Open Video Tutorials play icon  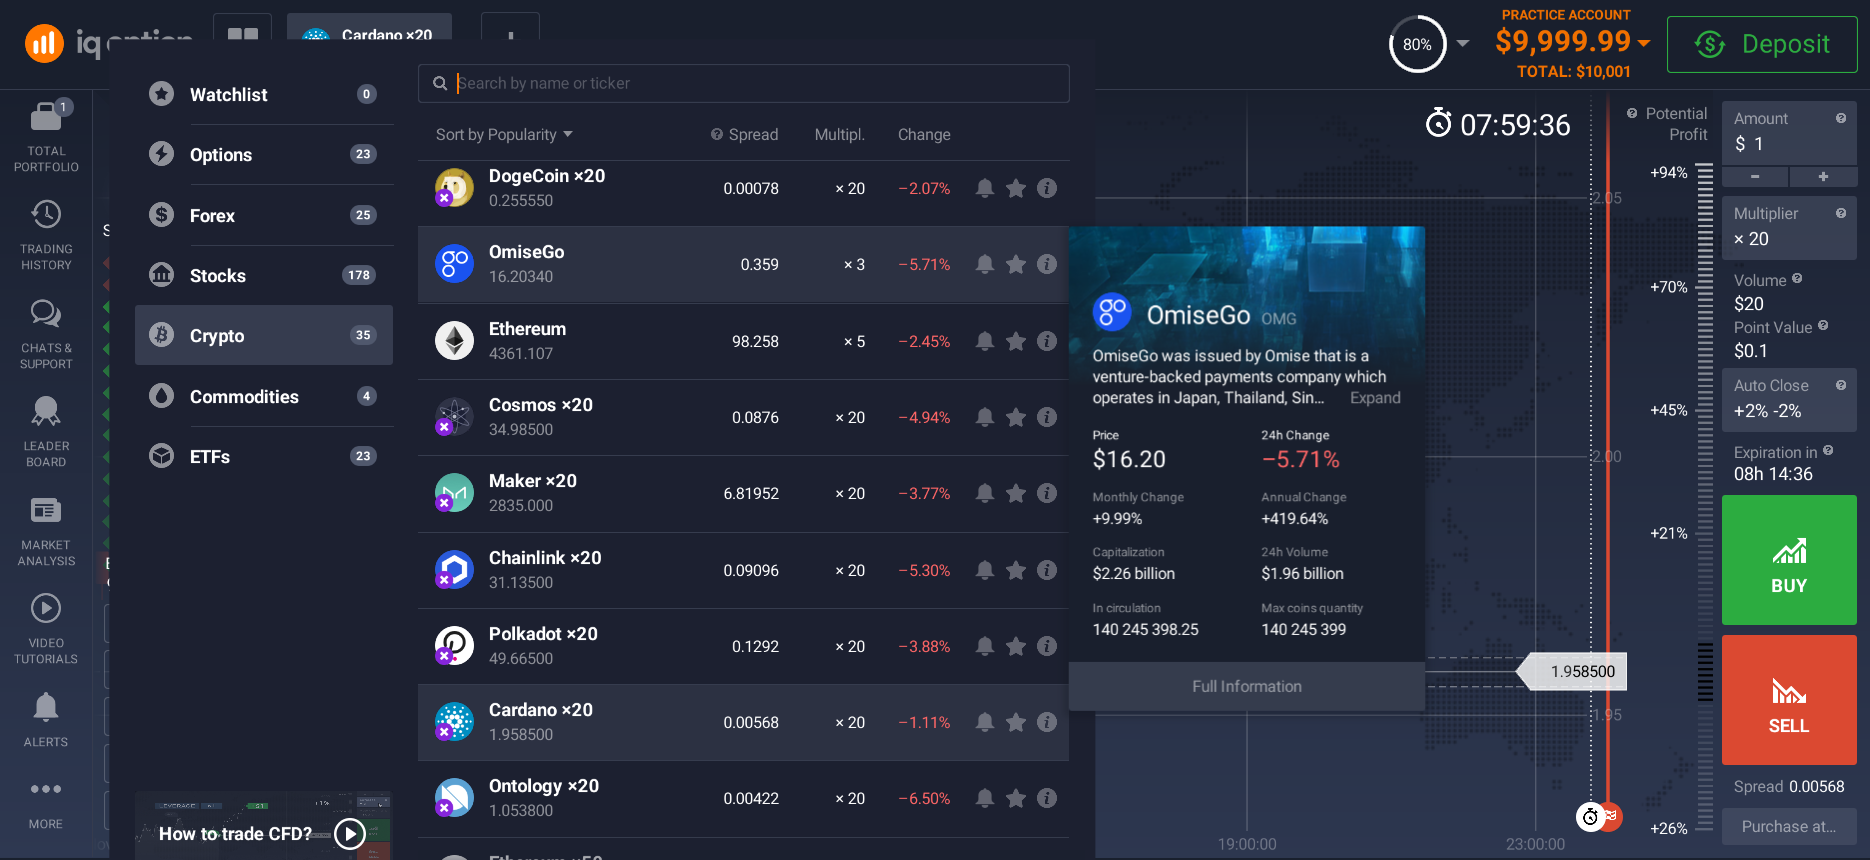46,608
